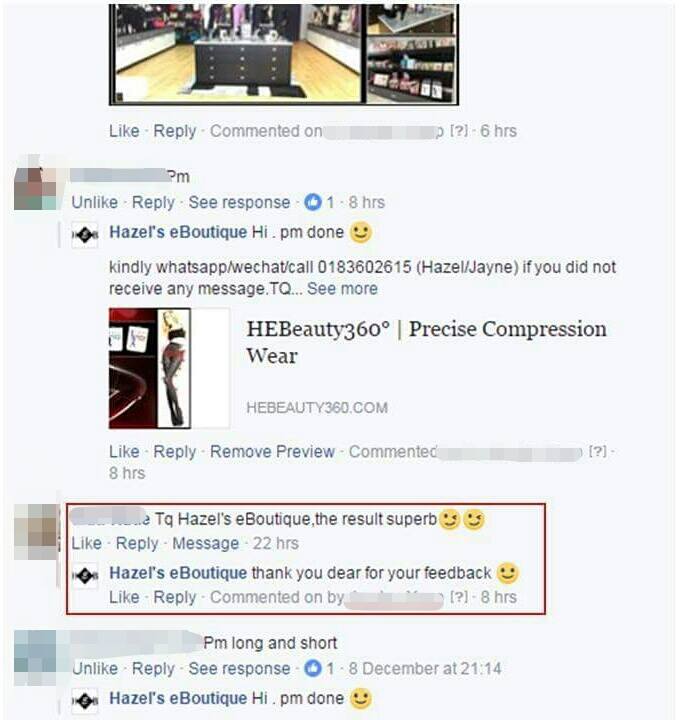Open the shop interior photo at top

click(284, 54)
